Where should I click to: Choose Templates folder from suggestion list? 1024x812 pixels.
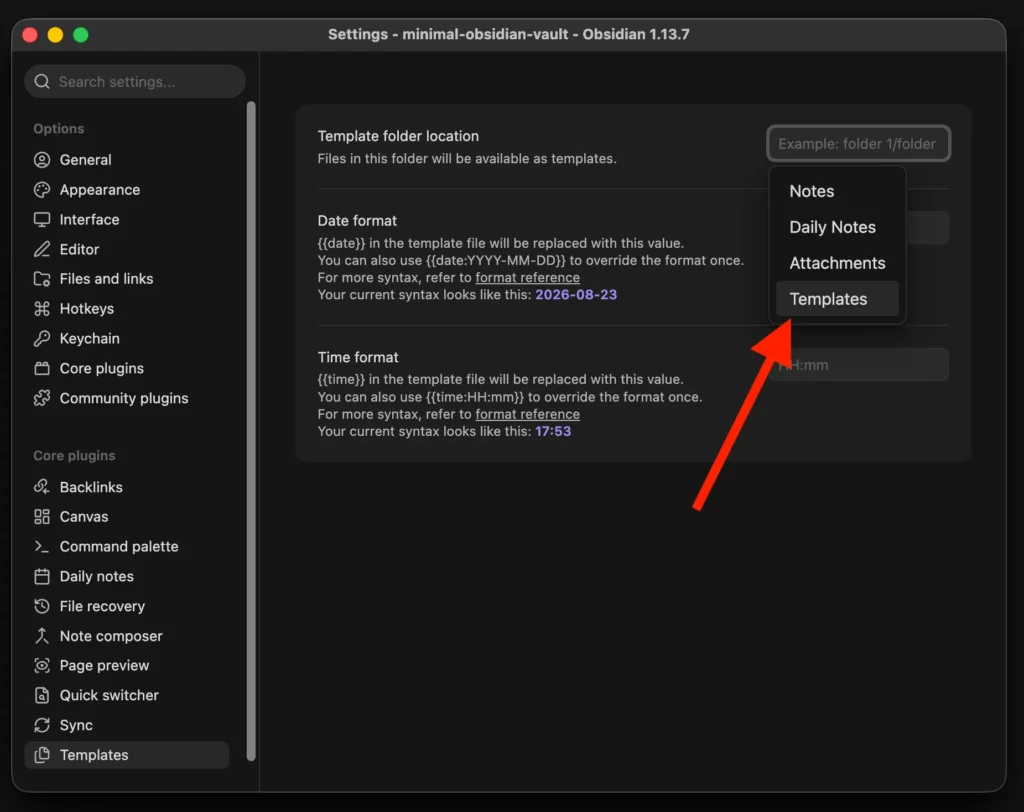[837, 299]
